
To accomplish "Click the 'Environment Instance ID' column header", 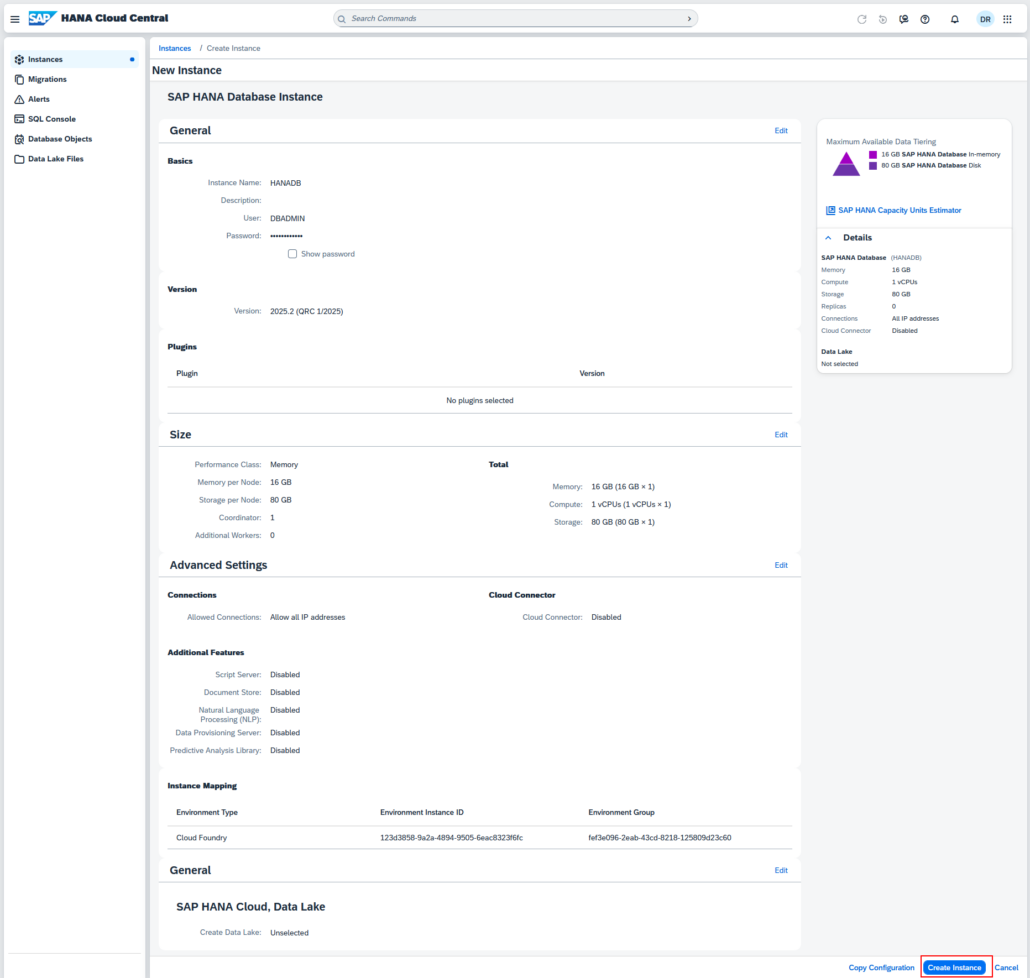I will click(x=422, y=812).
